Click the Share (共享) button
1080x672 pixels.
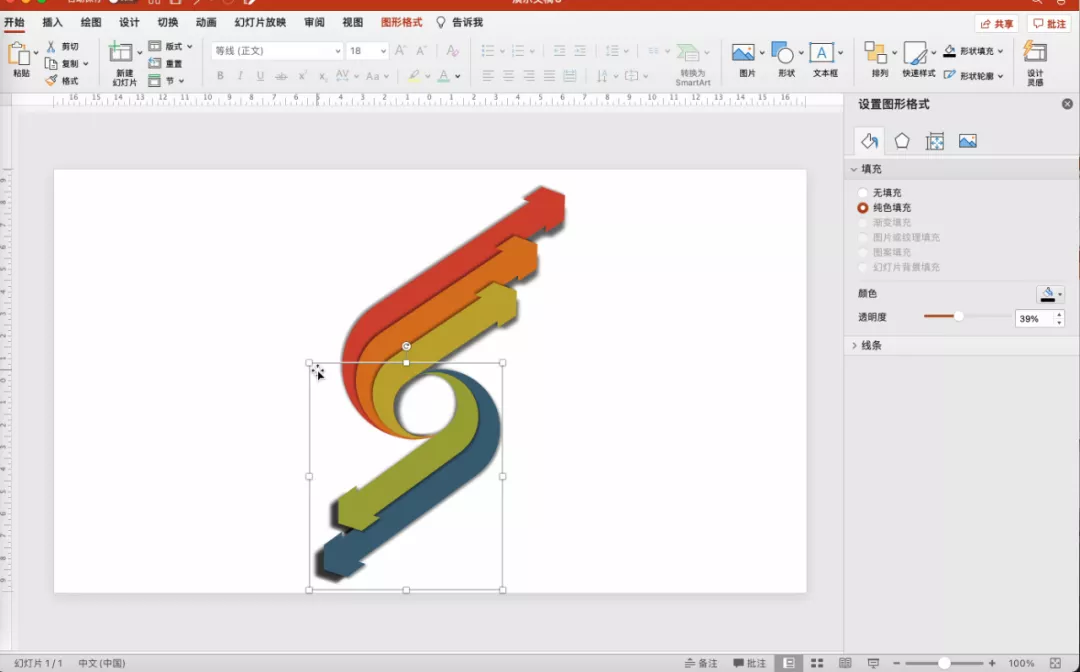pos(997,24)
